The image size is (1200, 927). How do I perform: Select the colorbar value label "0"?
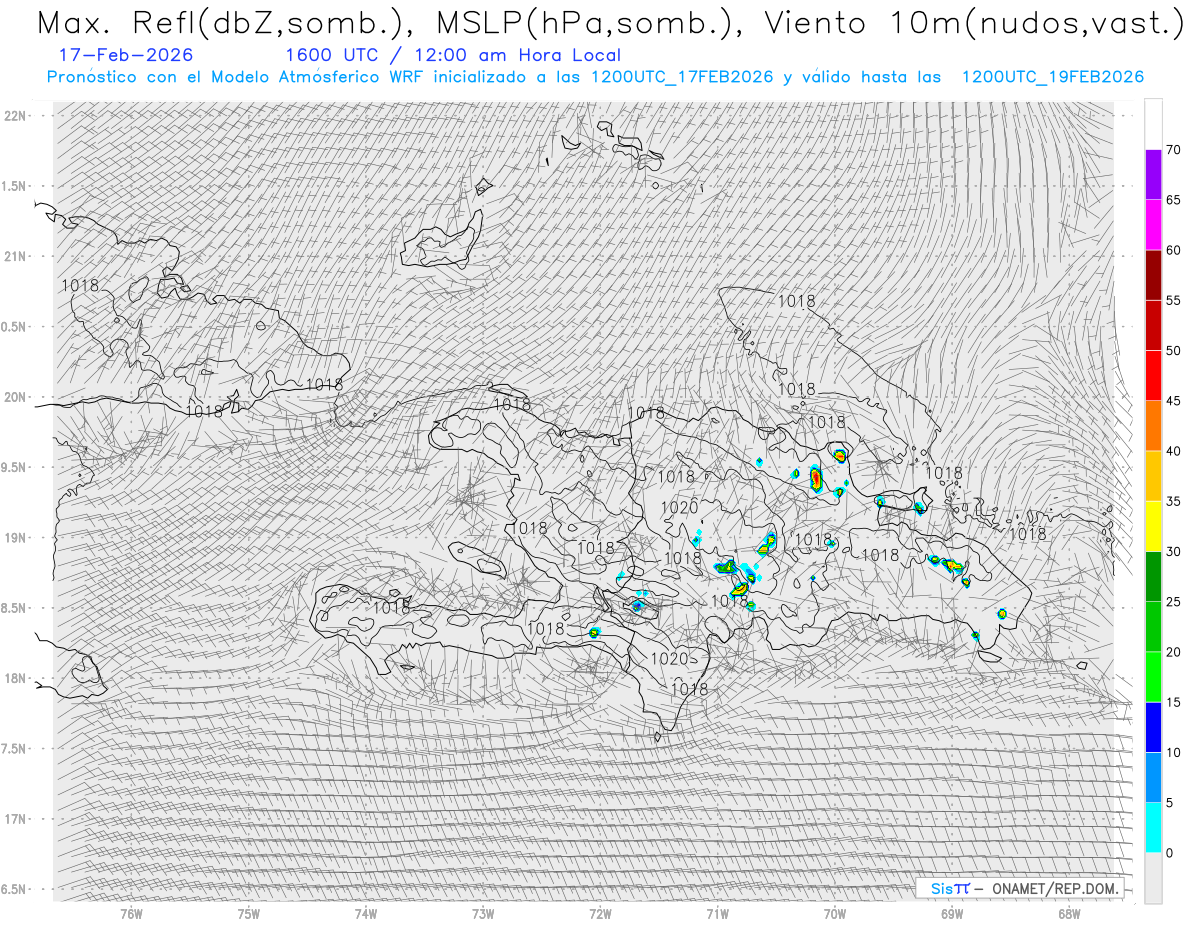tap(1170, 853)
